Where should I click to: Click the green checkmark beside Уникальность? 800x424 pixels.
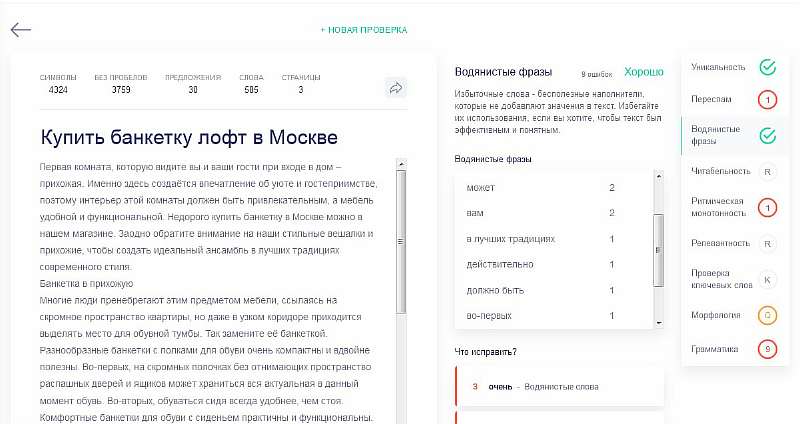[767, 67]
